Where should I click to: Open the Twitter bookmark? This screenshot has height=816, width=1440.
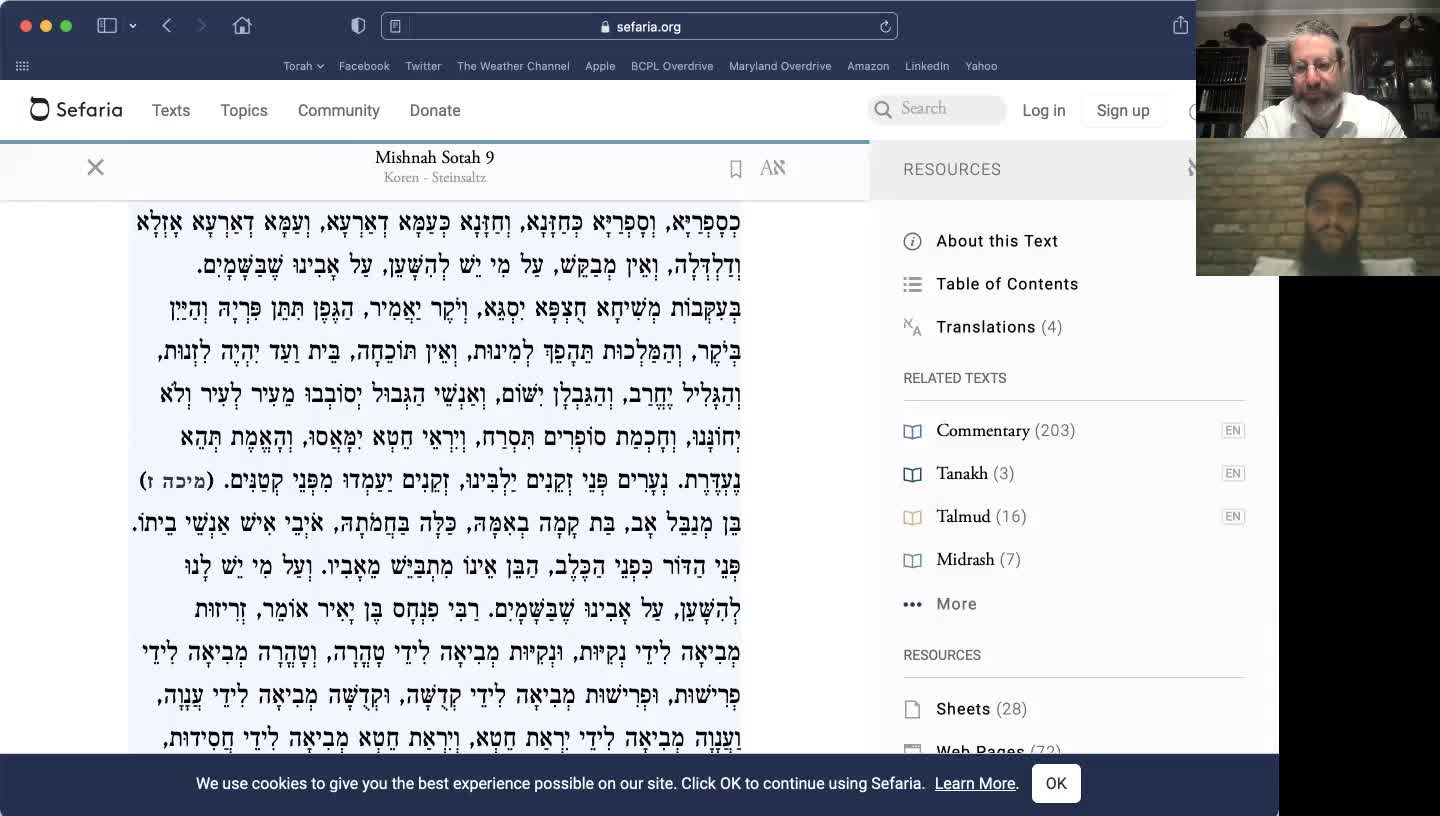tap(423, 66)
